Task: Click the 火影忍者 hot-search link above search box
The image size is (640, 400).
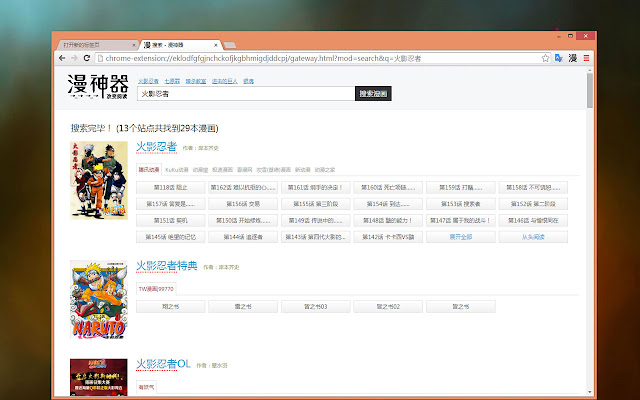Action: tap(148, 81)
